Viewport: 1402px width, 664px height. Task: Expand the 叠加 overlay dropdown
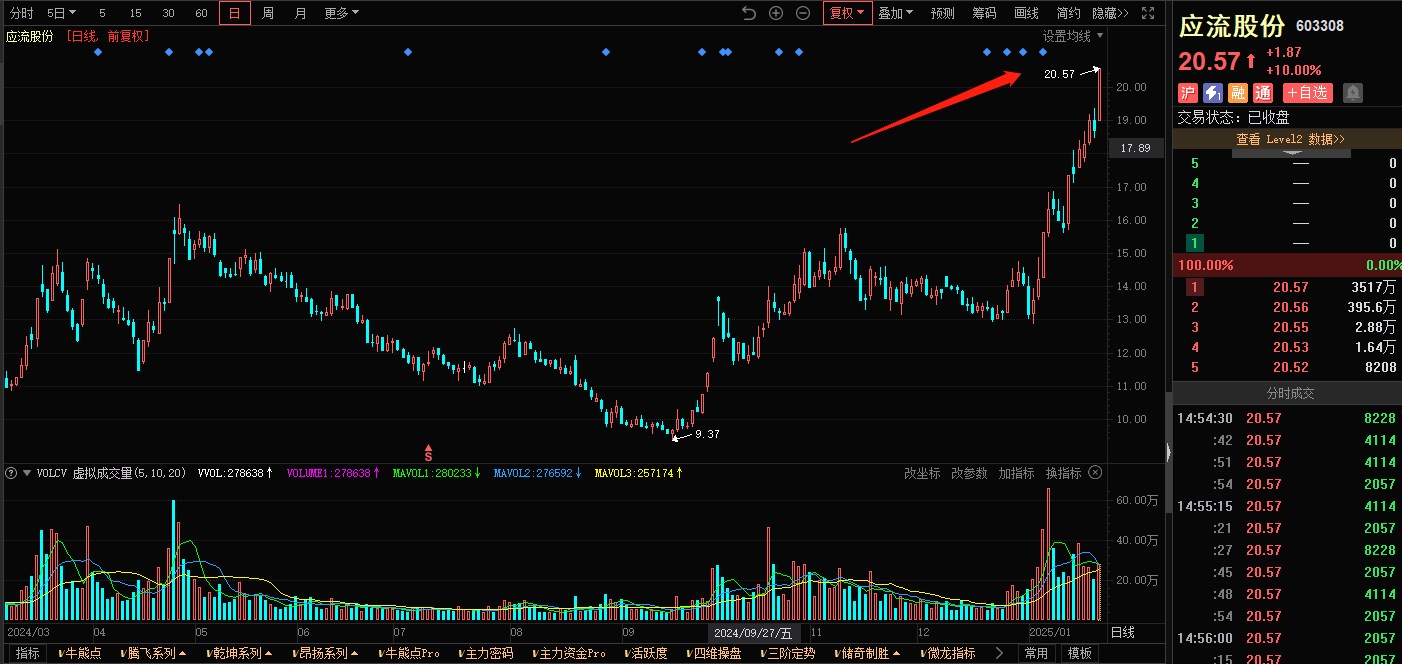pyautogui.click(x=895, y=13)
